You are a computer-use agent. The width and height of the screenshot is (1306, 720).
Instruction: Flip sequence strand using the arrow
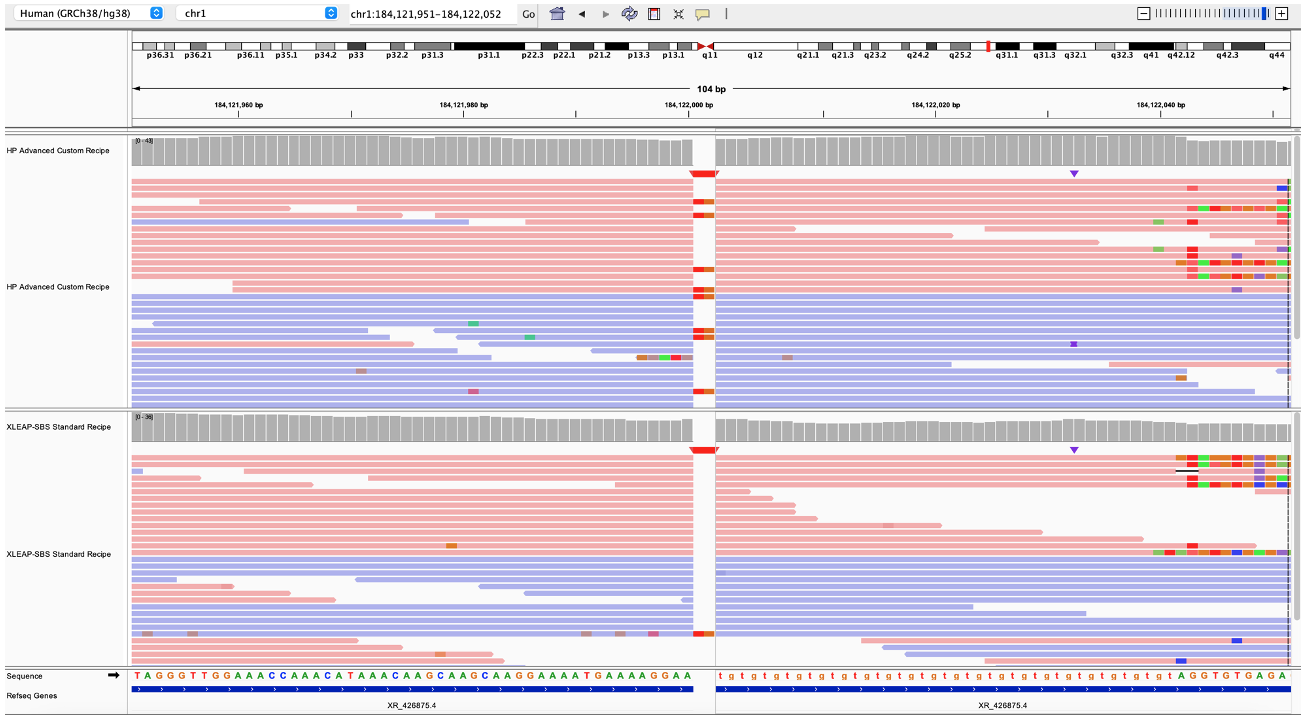click(114, 676)
